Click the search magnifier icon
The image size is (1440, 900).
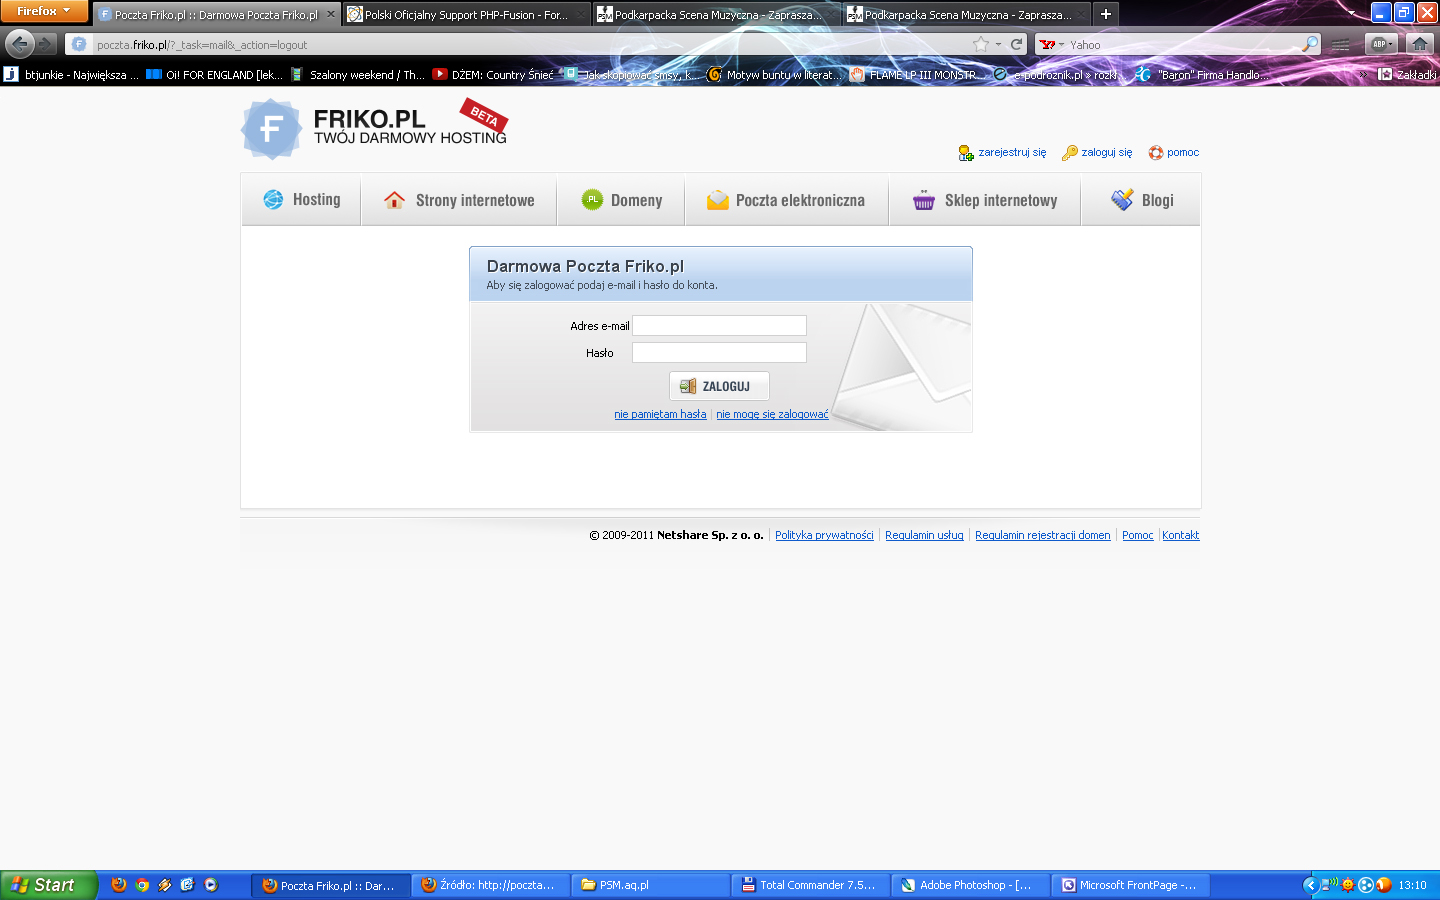[1310, 44]
